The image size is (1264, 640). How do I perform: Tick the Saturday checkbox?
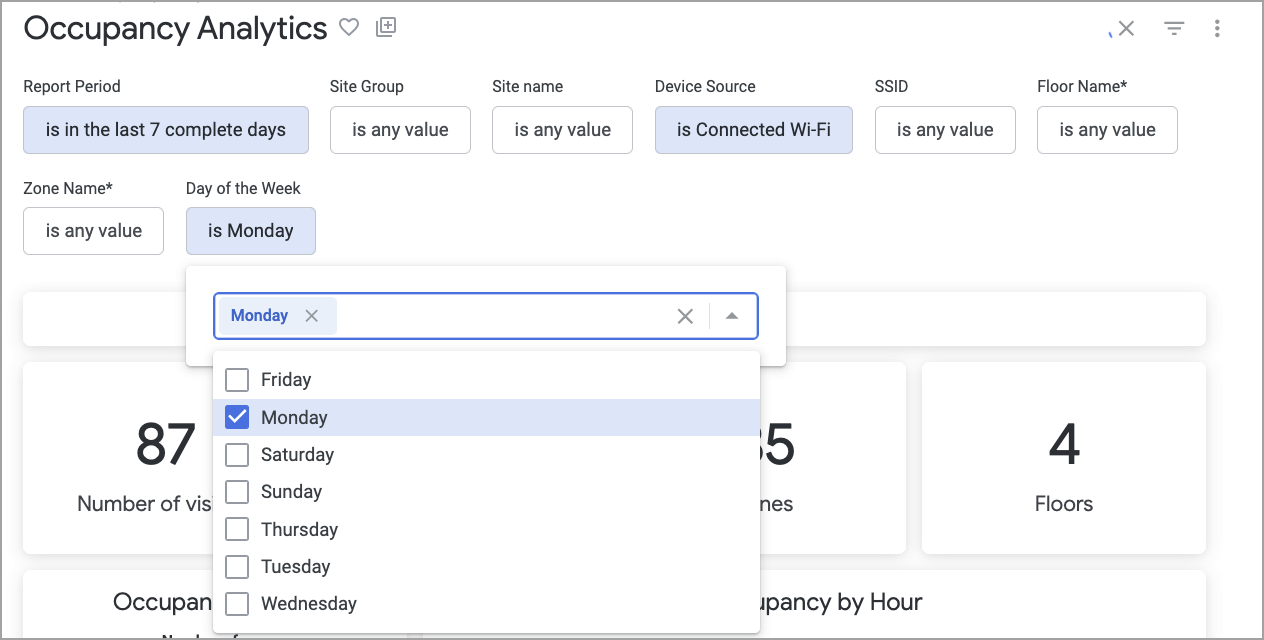pos(237,455)
